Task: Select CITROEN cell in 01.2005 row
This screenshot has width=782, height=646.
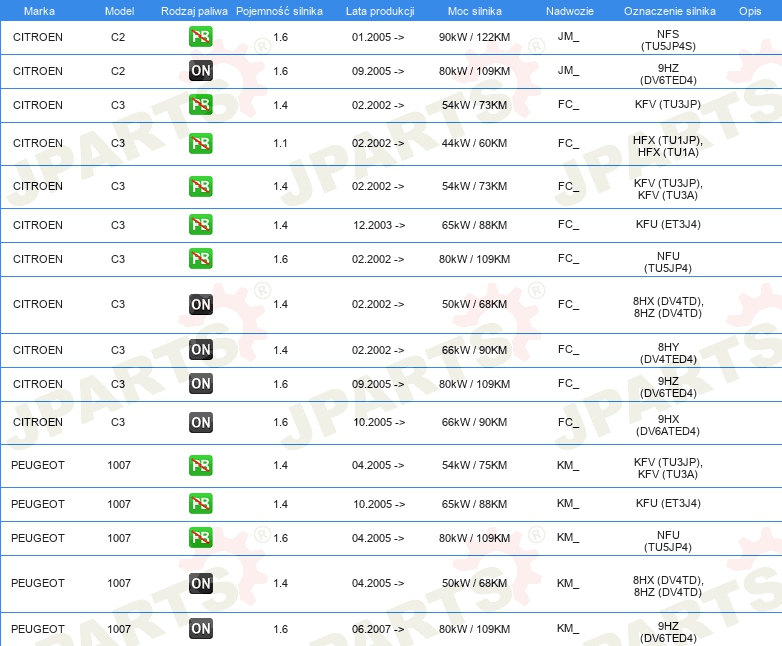Action: [38, 37]
